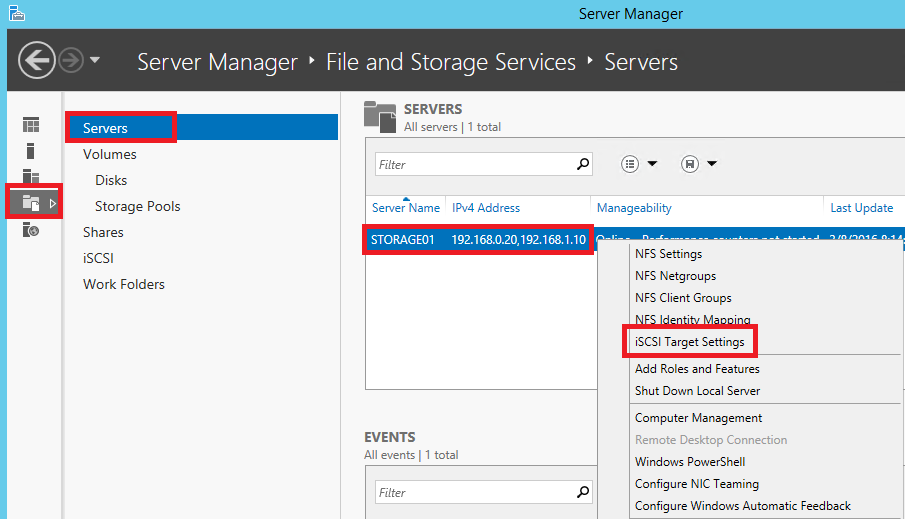Open Computer Management from context menu
905x519 pixels.
click(x=698, y=418)
